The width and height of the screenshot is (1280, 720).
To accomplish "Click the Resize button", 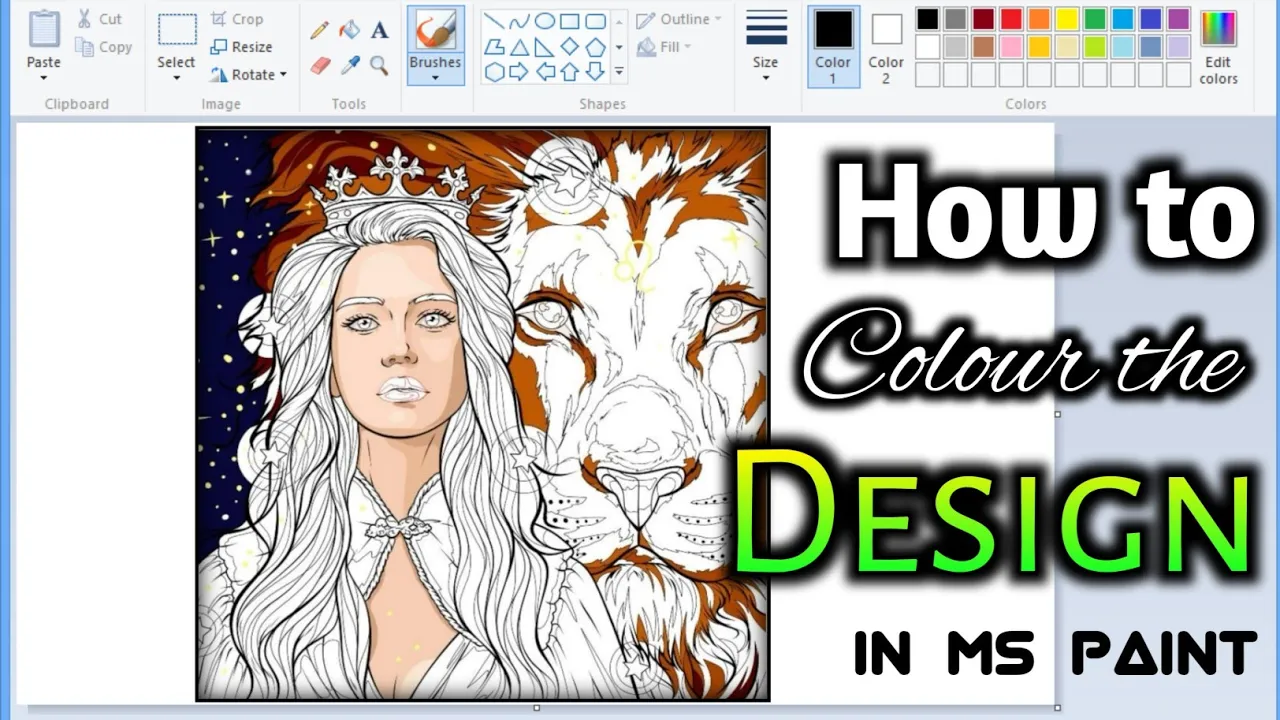I will [x=241, y=47].
